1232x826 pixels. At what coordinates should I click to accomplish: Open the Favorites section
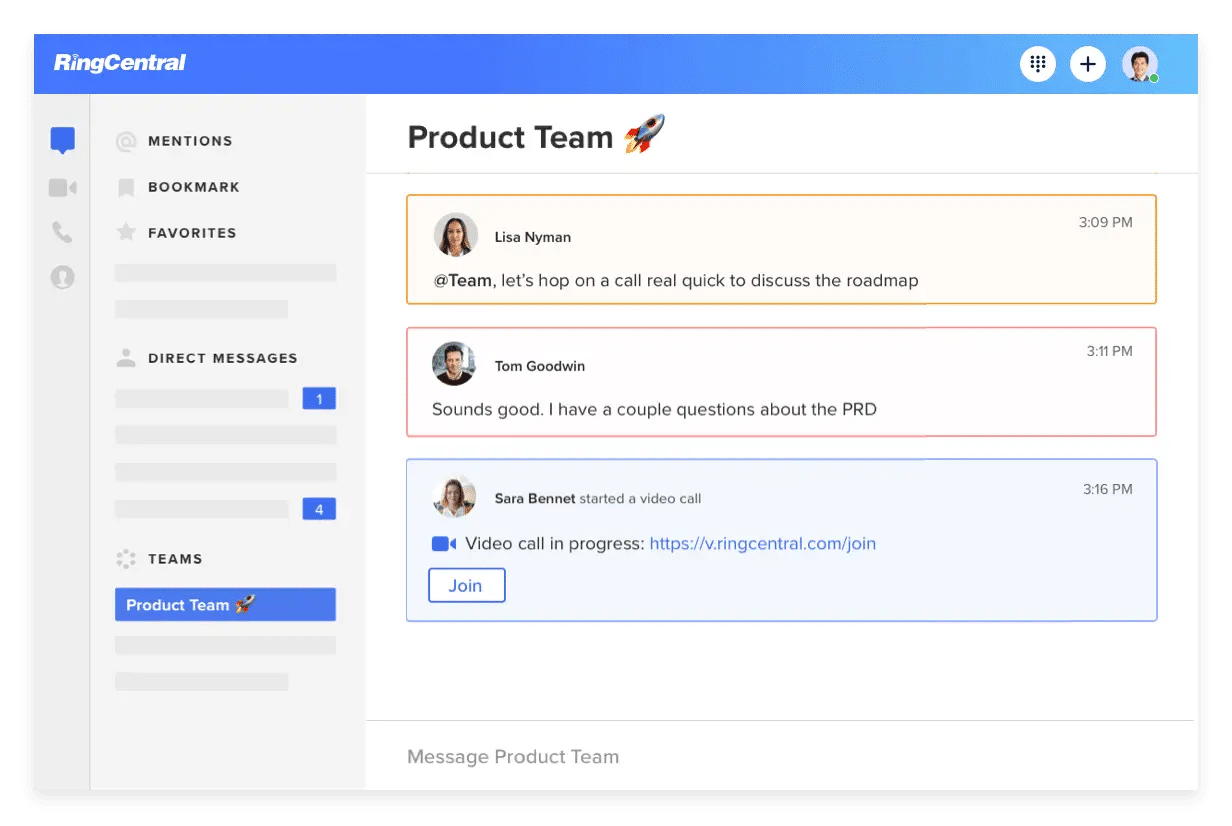pyautogui.click(x=191, y=233)
